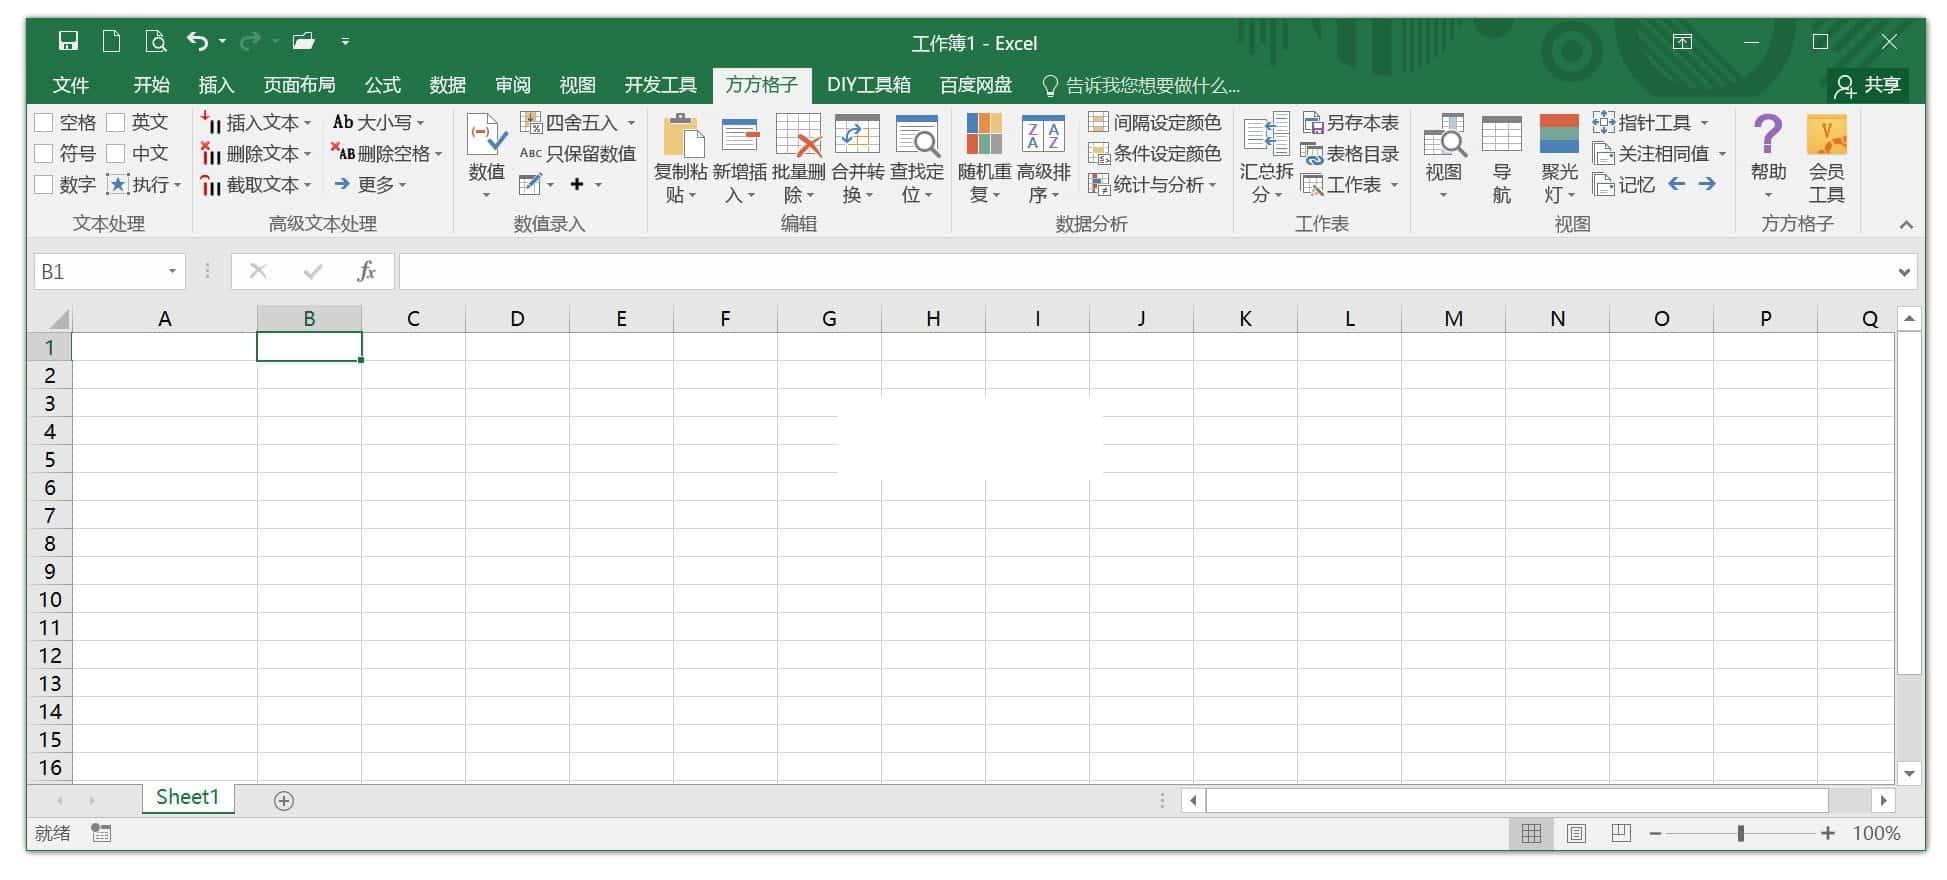This screenshot has width=1947, height=880.
Task: Click the 共享 share button
Action: pos(1866,86)
